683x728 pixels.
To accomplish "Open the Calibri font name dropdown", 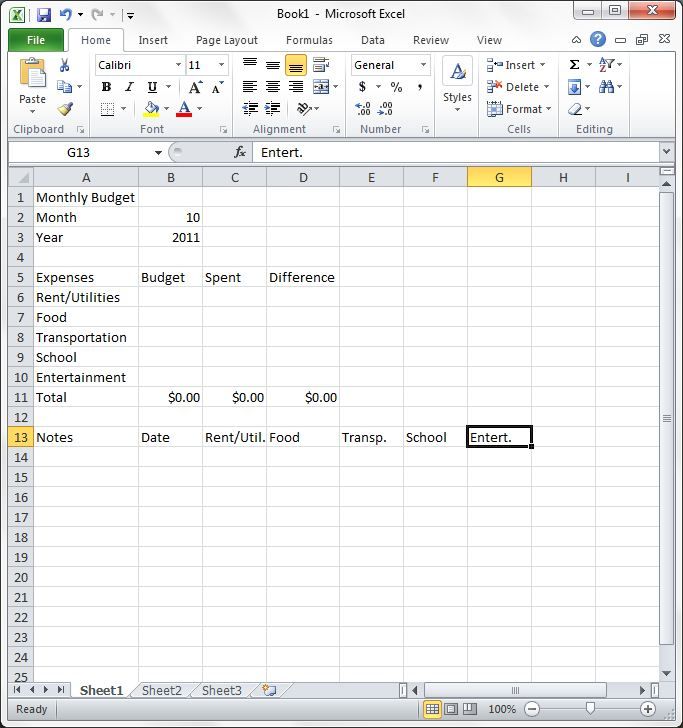I will 178,65.
